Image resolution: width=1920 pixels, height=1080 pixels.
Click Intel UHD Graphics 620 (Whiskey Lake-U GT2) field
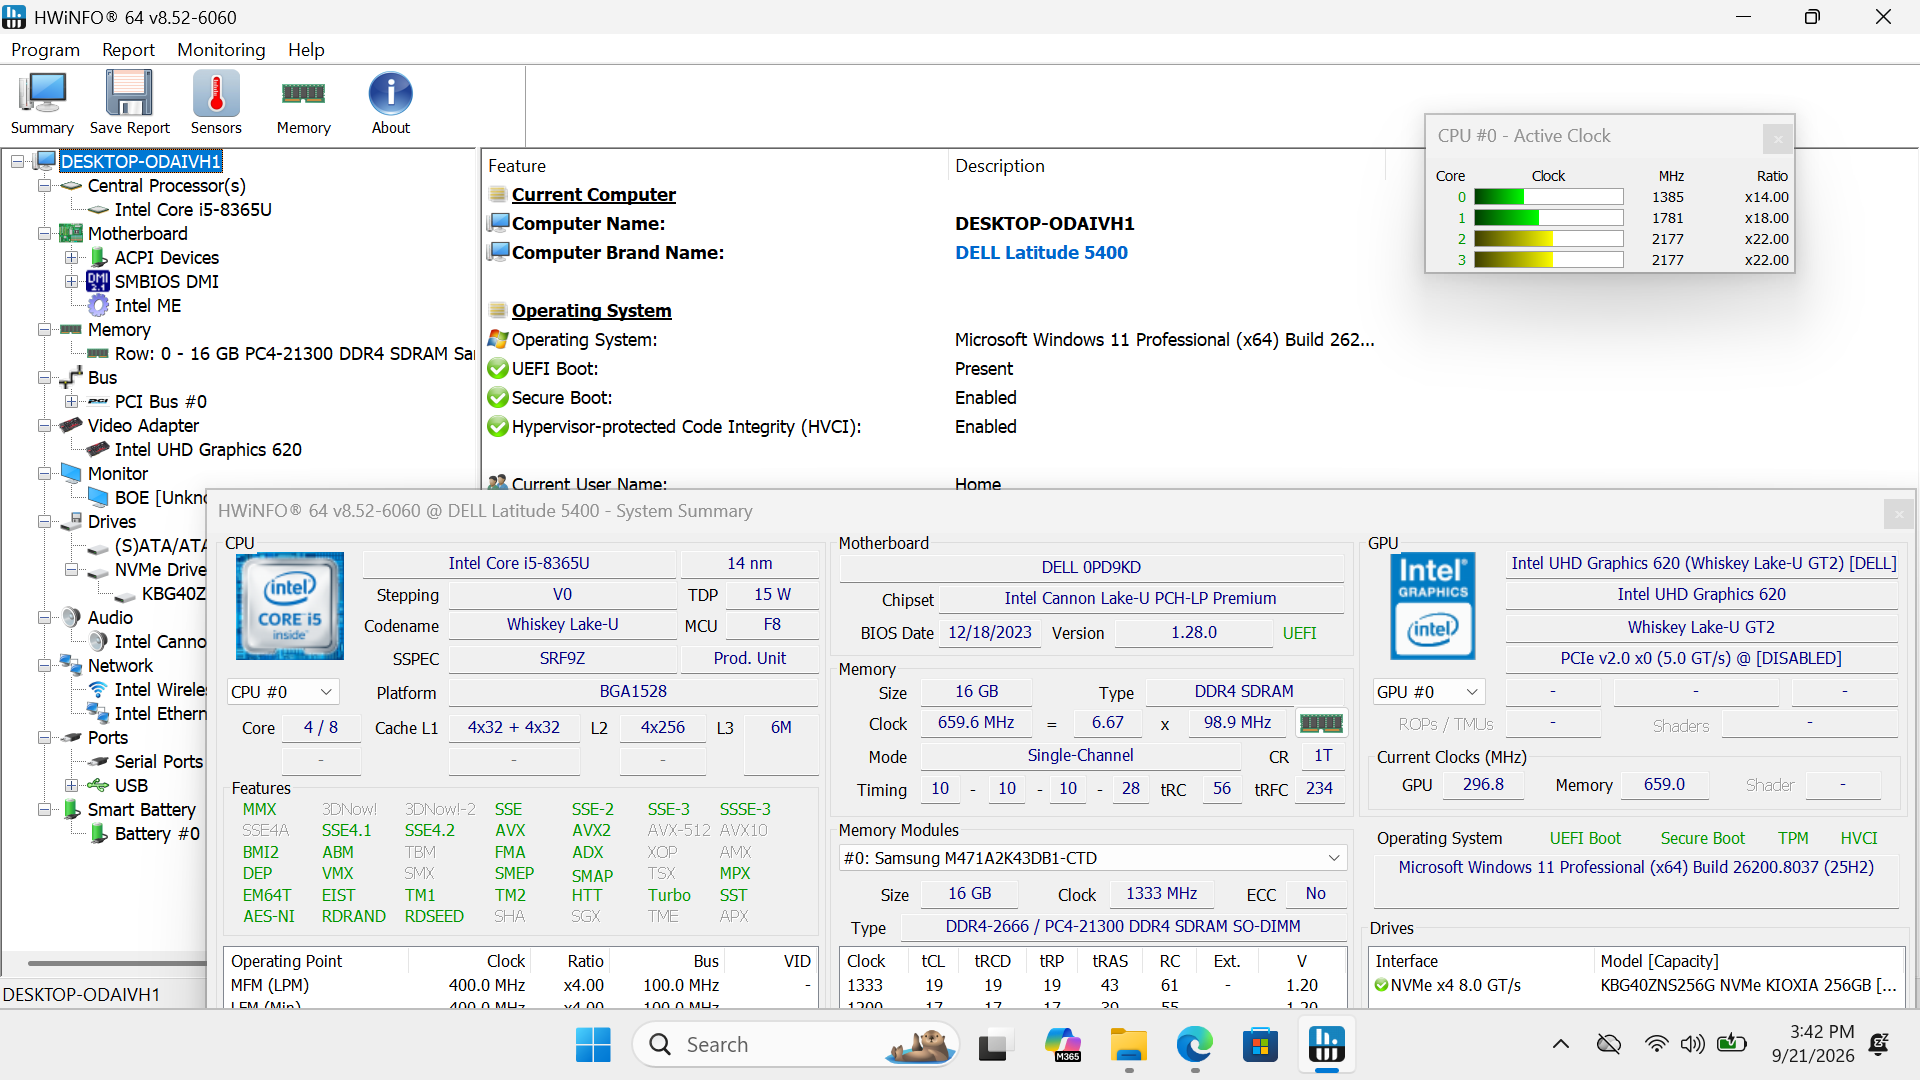point(1703,564)
